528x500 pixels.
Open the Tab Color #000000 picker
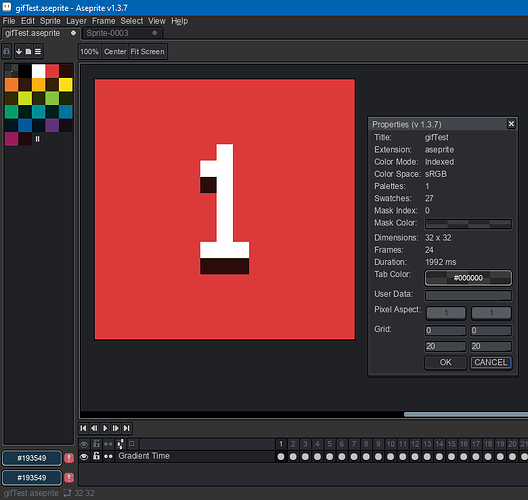[468, 278]
